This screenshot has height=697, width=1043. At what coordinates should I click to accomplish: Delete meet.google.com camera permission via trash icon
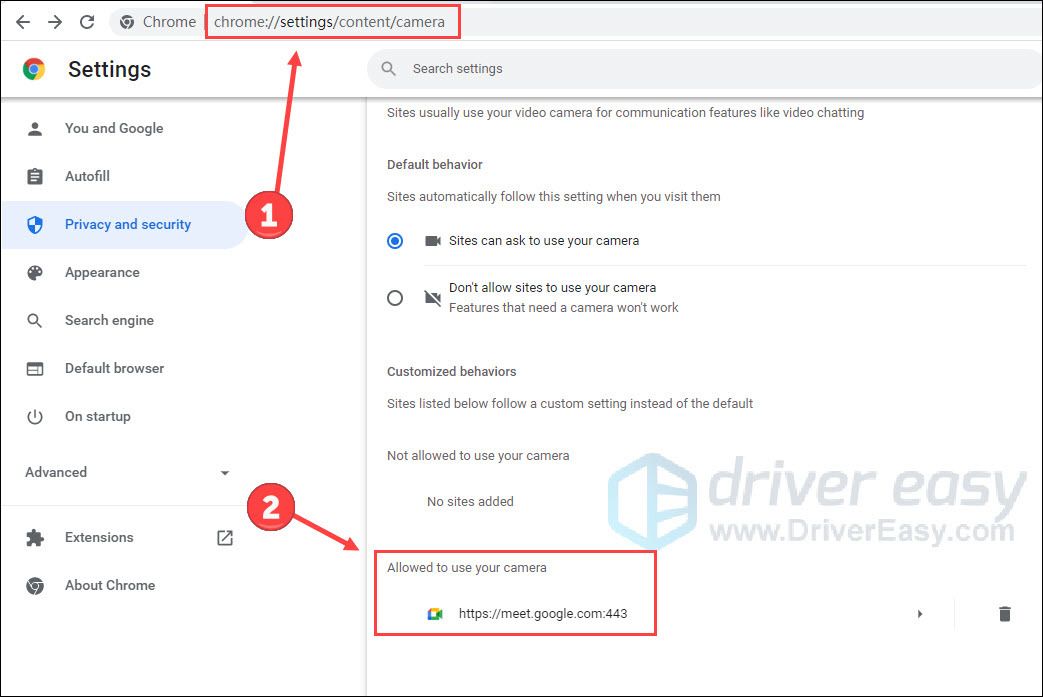click(1004, 614)
